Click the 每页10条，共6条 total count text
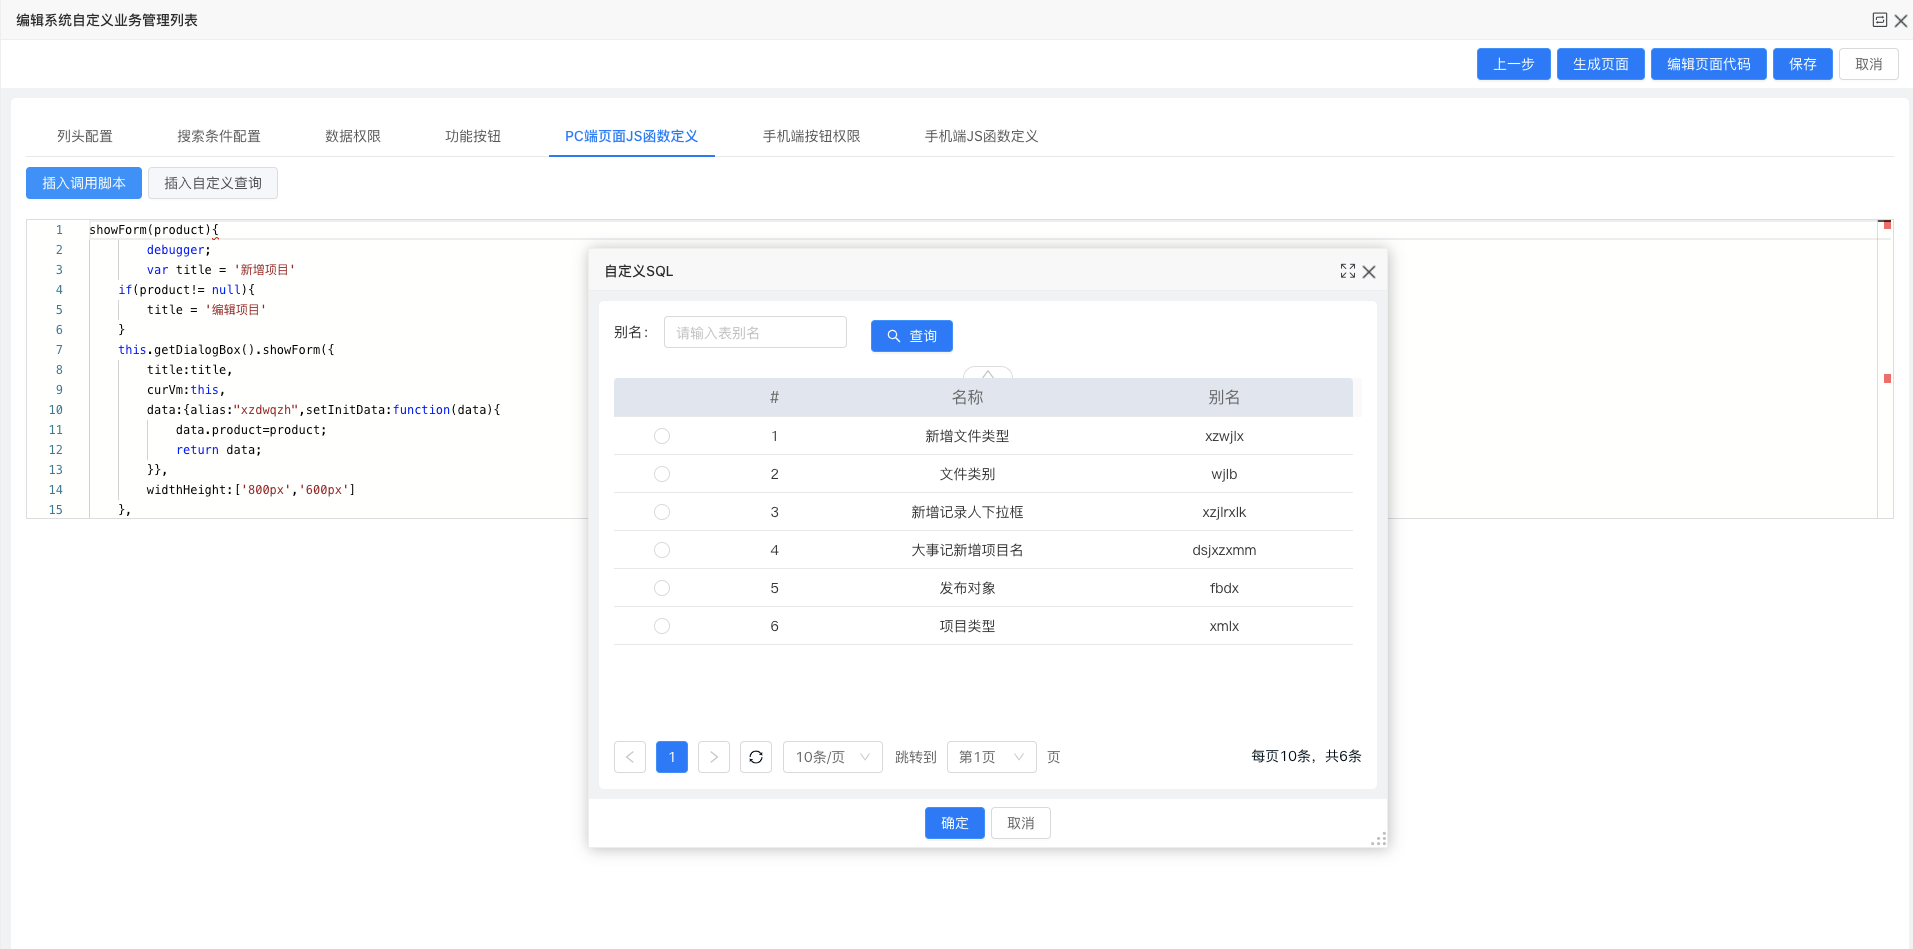The height and width of the screenshot is (949, 1913). pos(1306,756)
